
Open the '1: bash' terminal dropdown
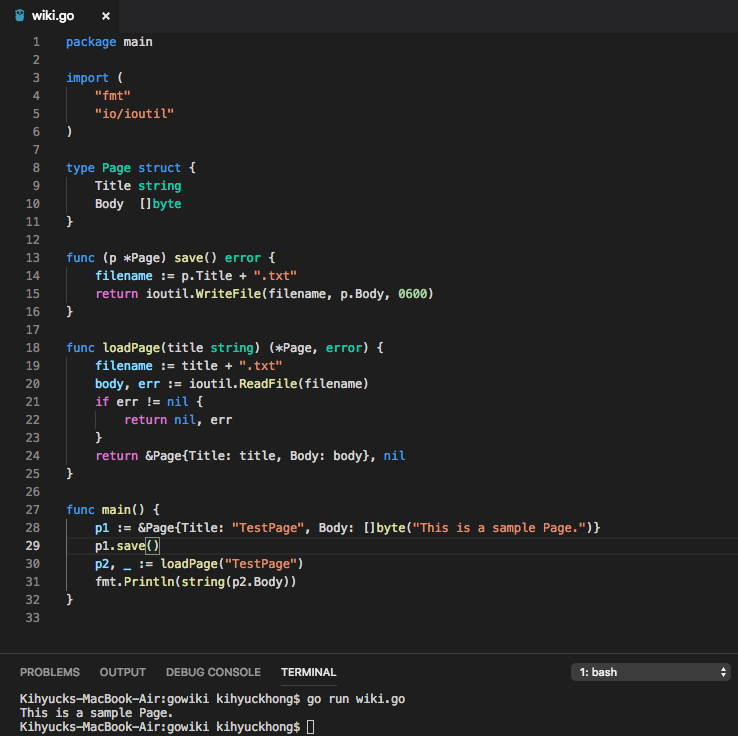(x=650, y=672)
